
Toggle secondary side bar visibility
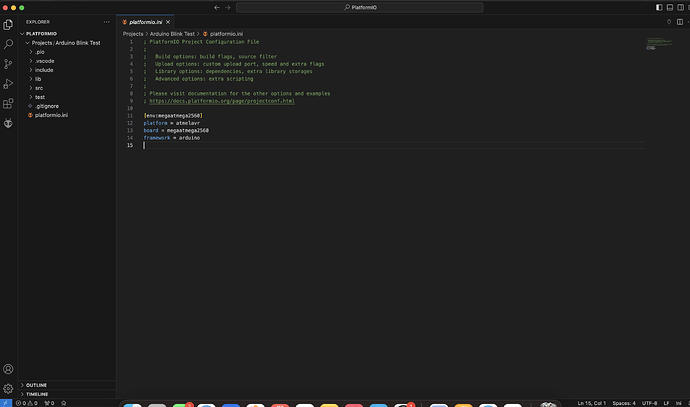point(680,7)
